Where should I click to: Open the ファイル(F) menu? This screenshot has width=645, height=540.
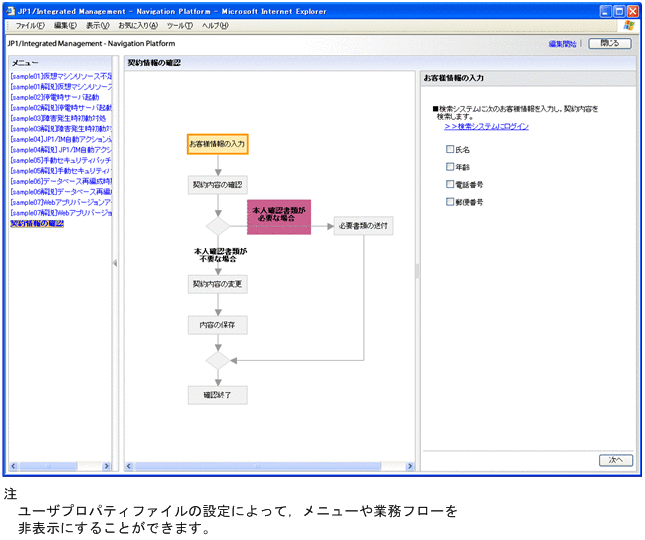[x=30, y=25]
